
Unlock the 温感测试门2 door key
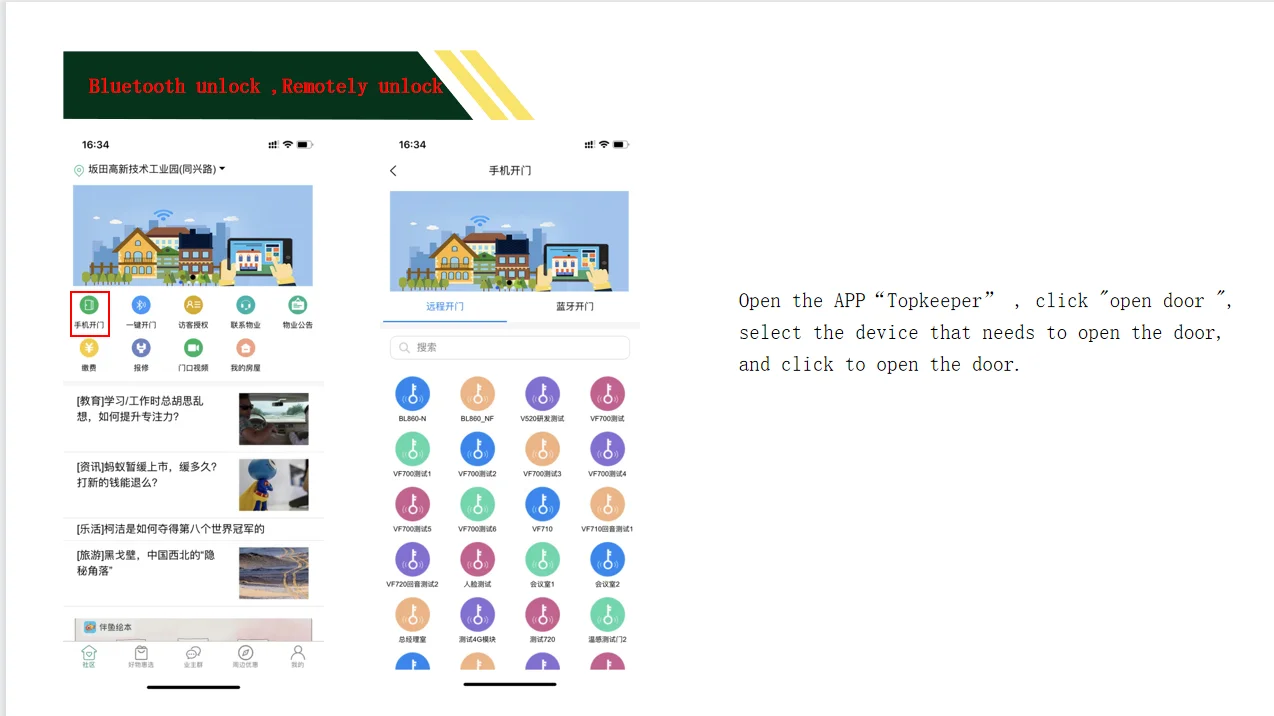pos(607,614)
